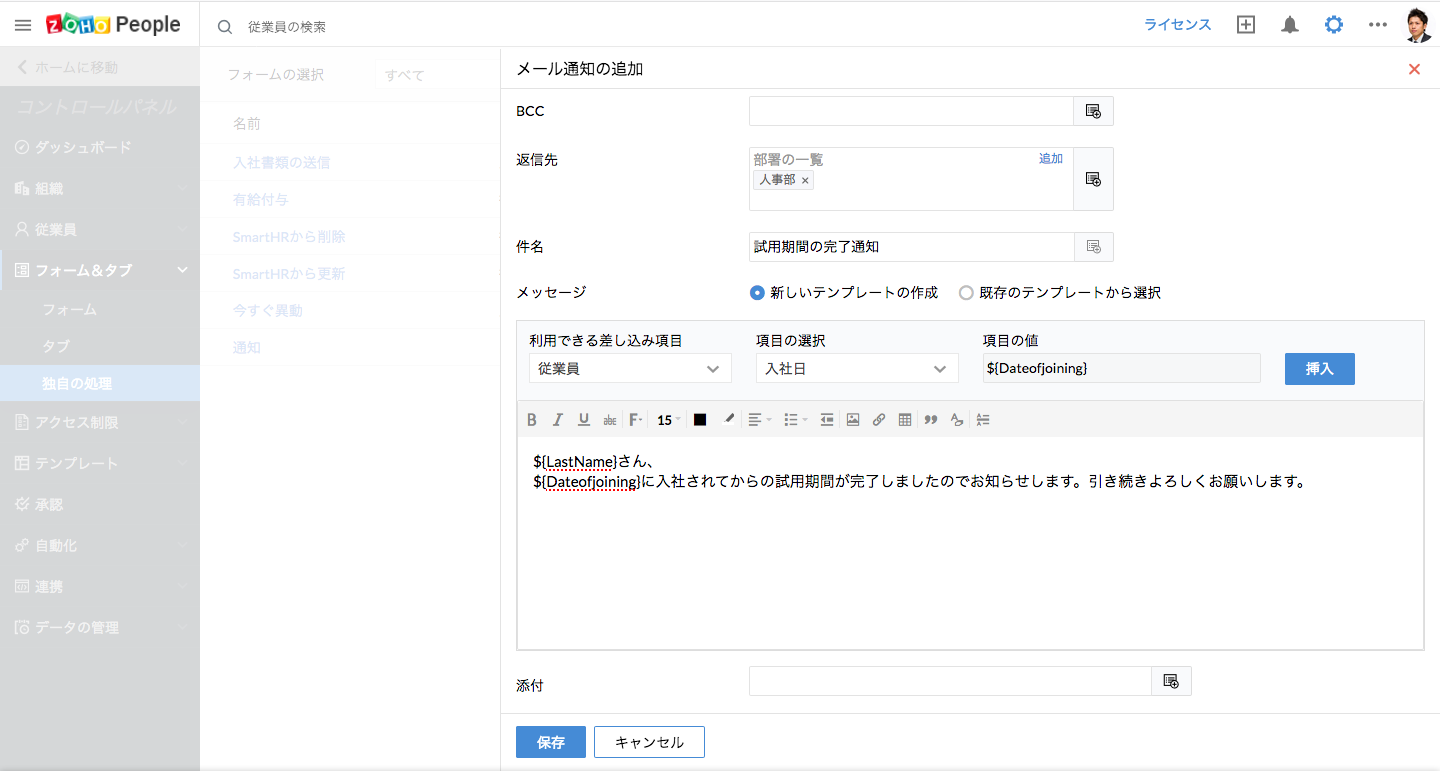Open the 従業員 merge field dropdown
The height and width of the screenshot is (771, 1440).
point(630,369)
